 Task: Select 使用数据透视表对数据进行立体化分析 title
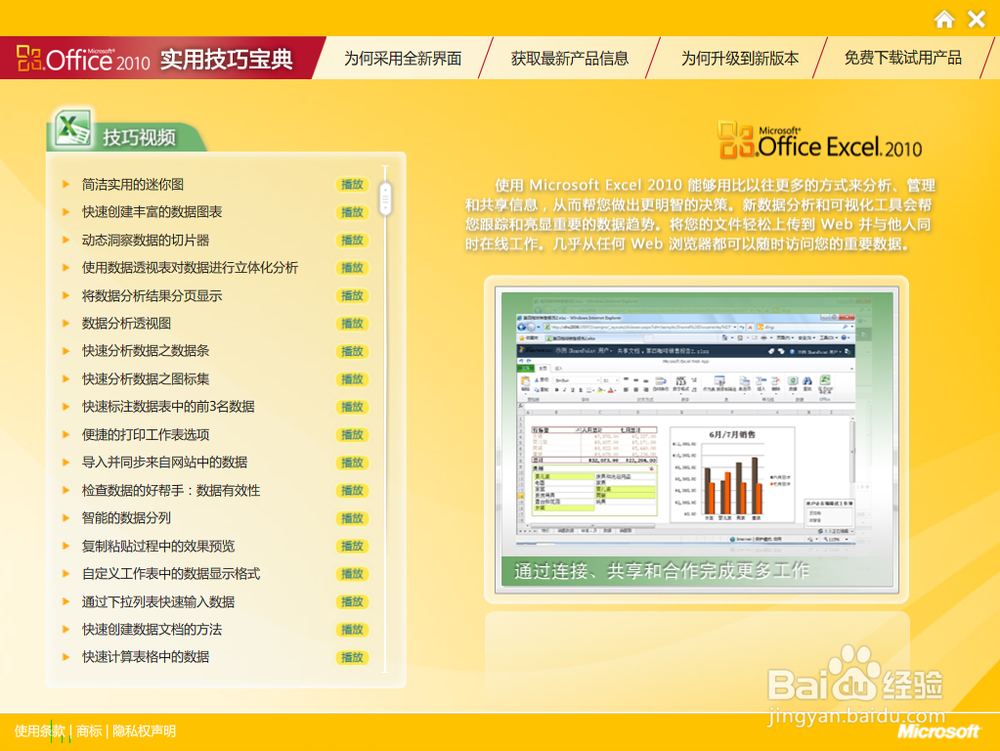point(190,268)
